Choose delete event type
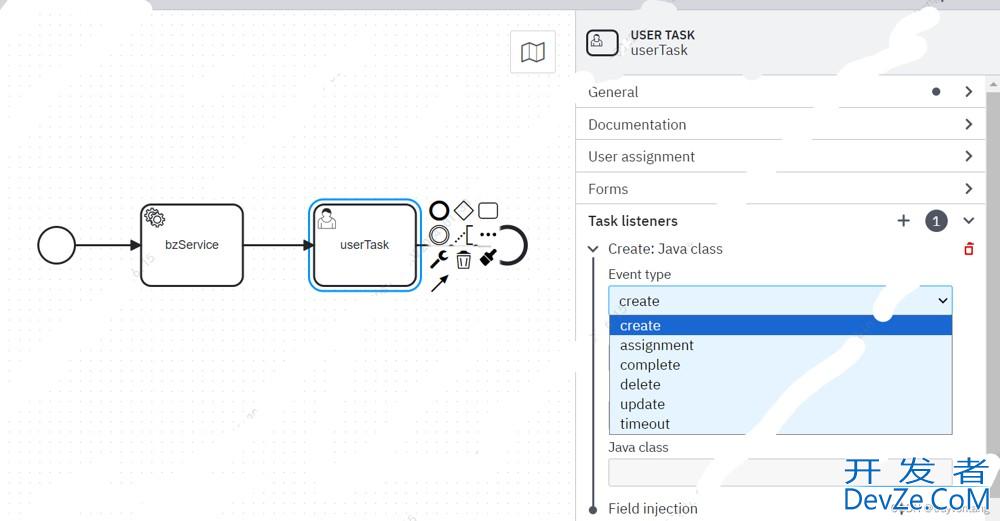Image resolution: width=1000 pixels, height=521 pixels. point(780,385)
